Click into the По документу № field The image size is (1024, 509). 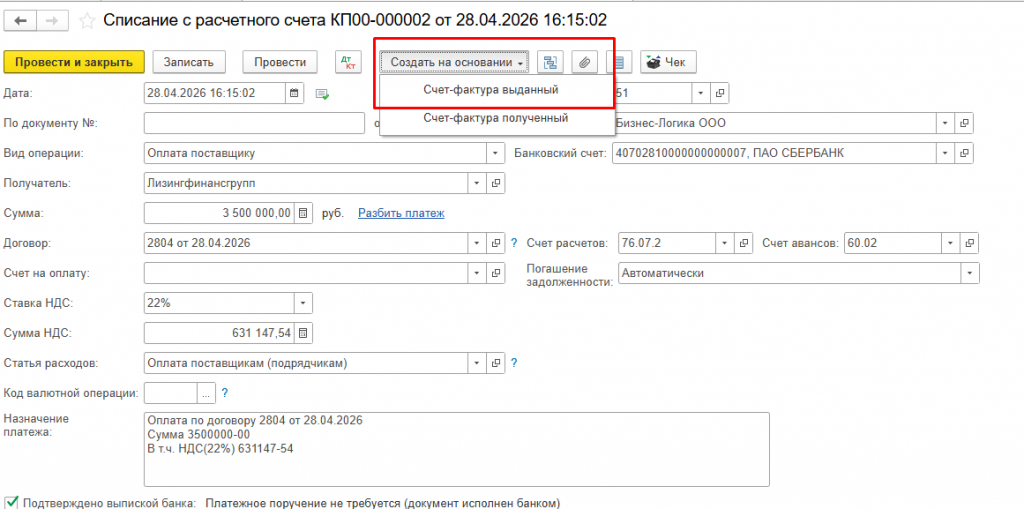coord(254,123)
